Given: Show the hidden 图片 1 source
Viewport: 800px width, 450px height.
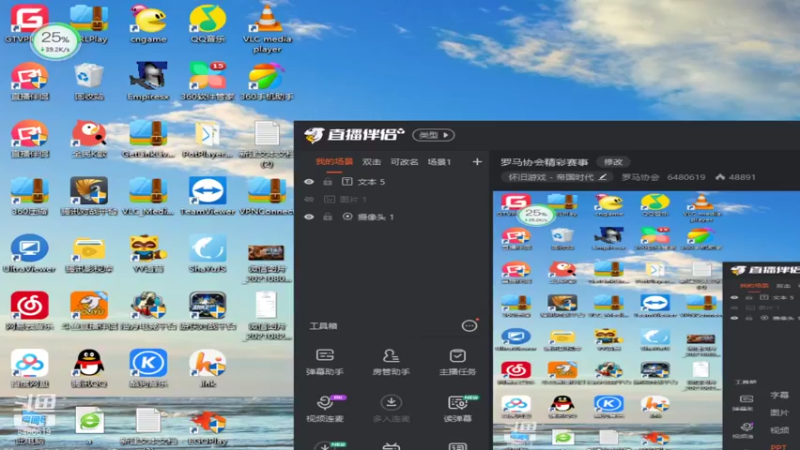Looking at the screenshot, I should [309, 199].
